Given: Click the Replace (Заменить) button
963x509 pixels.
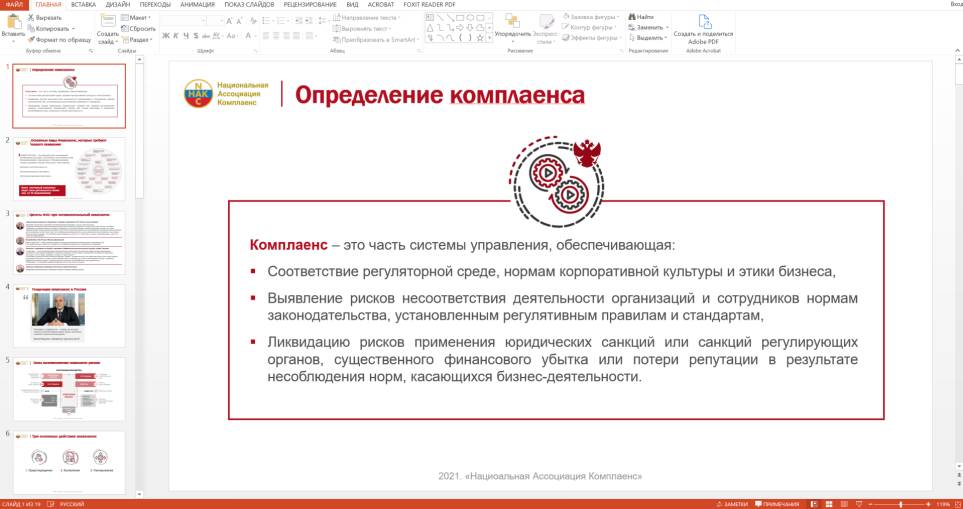Looking at the screenshot, I should pos(648,27).
